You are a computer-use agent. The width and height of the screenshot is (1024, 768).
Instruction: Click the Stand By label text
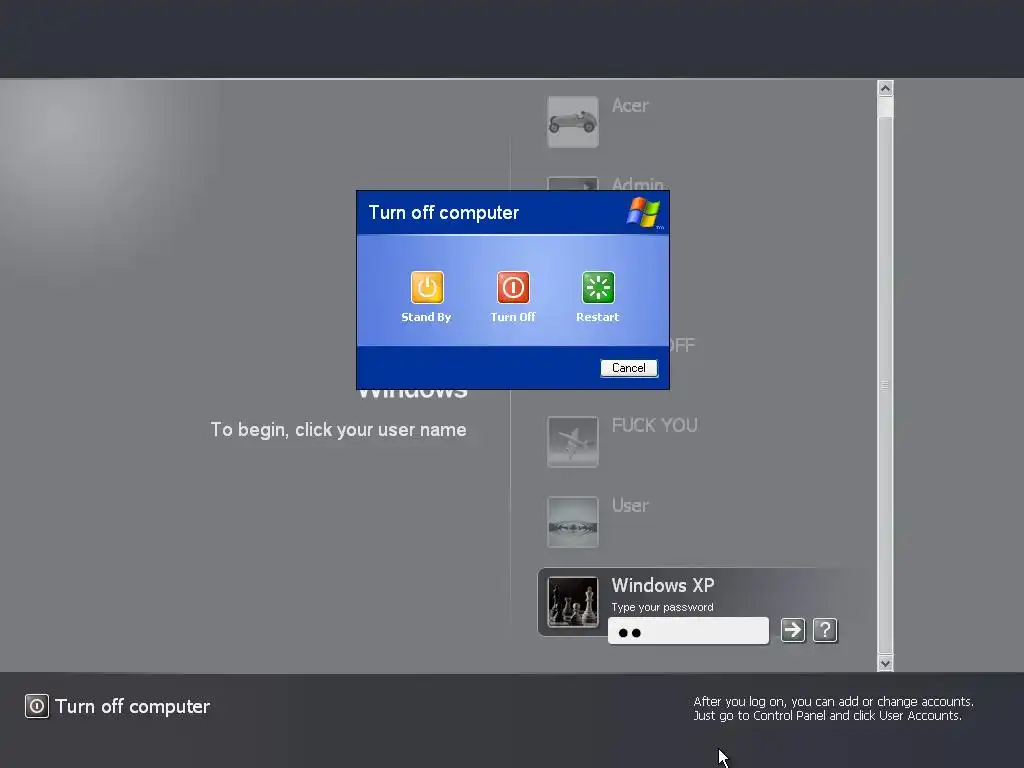tap(426, 317)
